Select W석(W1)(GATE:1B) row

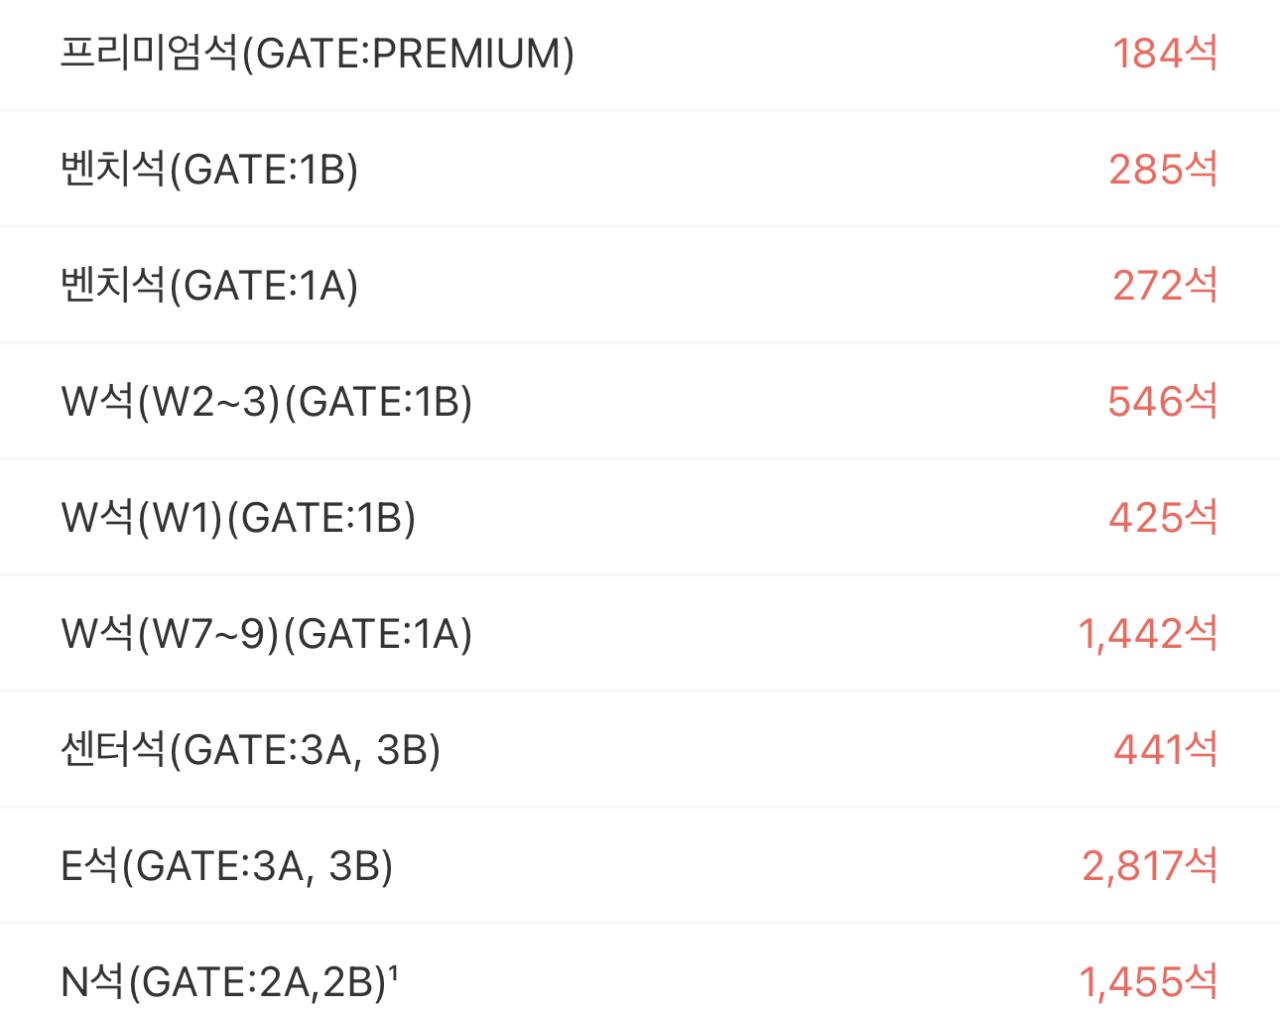[x=640, y=517]
